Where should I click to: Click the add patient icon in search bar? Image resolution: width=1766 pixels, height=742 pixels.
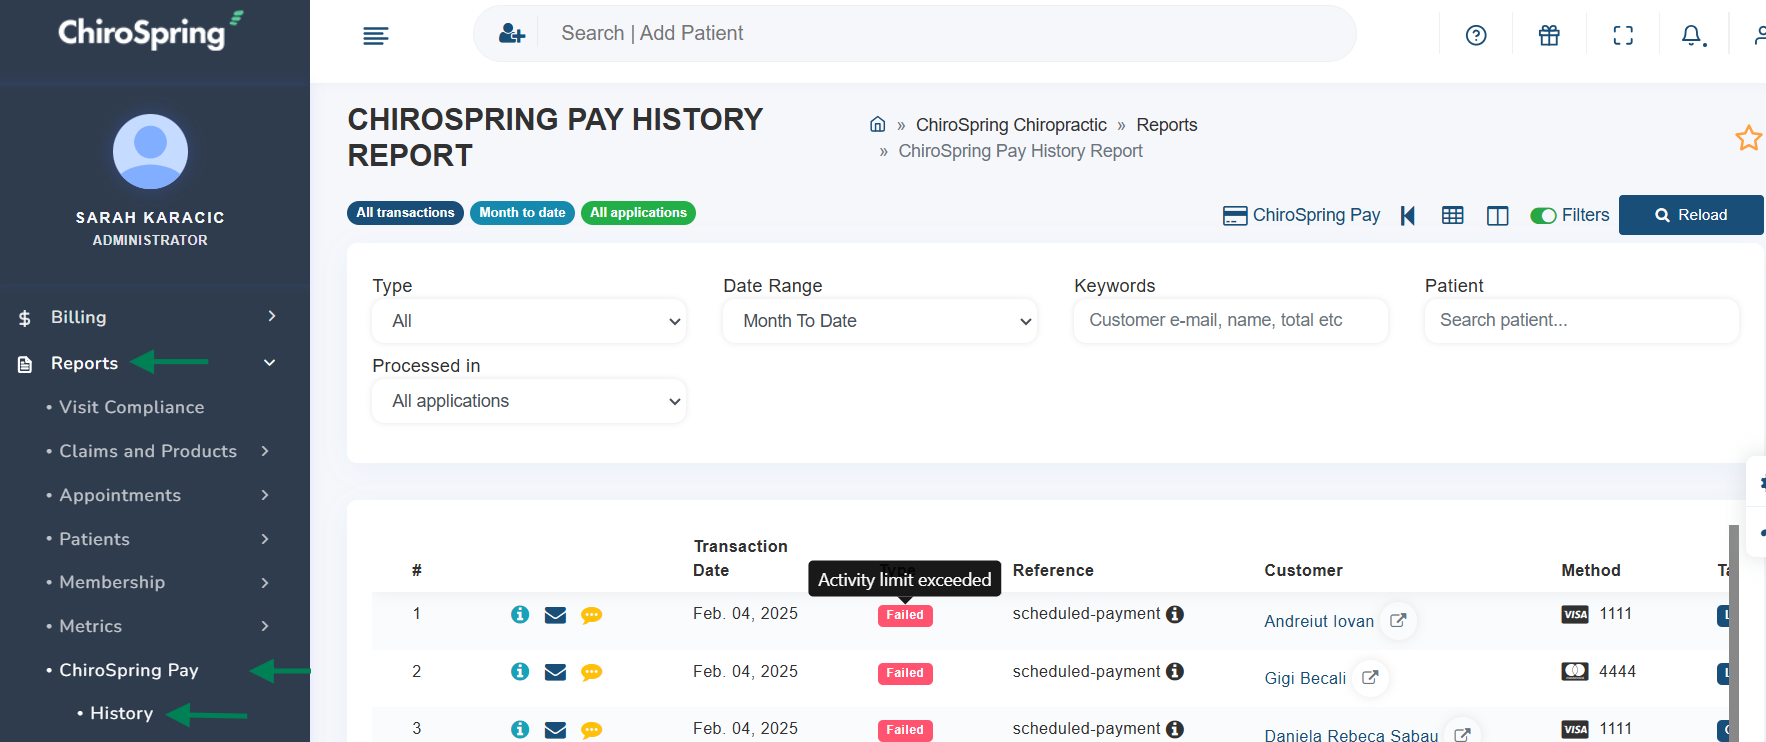512,34
